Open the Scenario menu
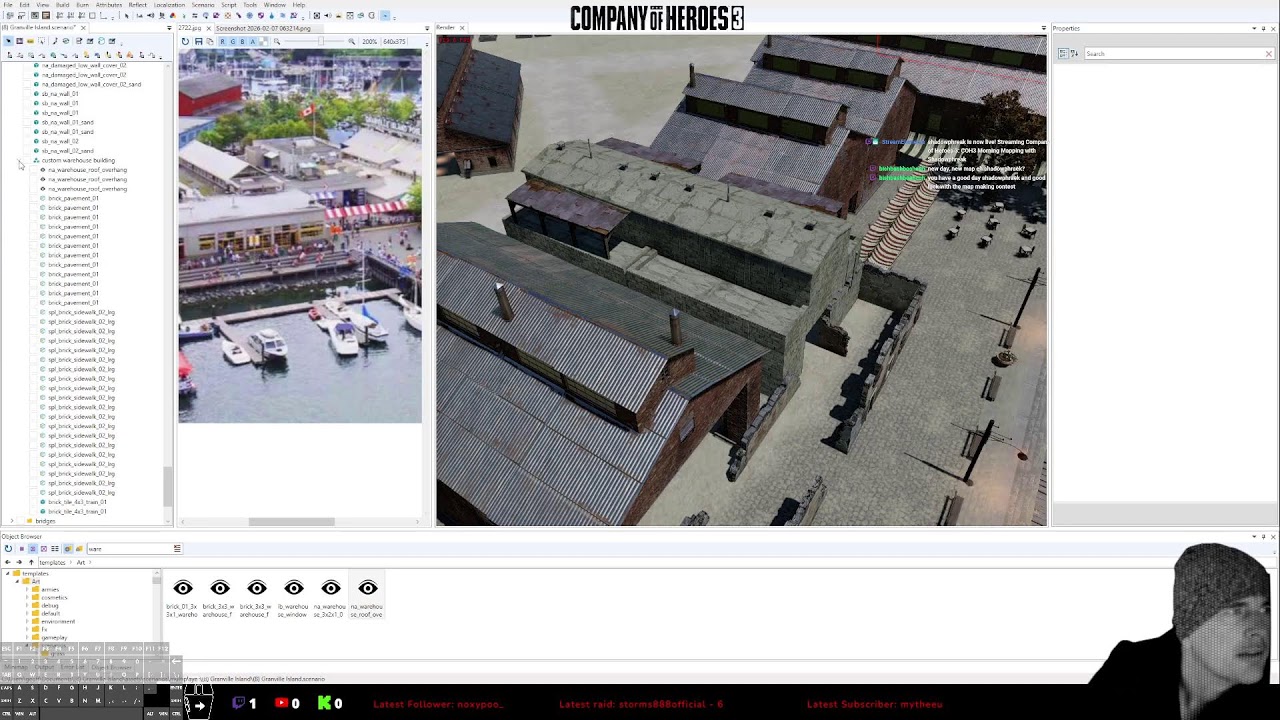The width and height of the screenshot is (1280, 720). click(x=203, y=5)
